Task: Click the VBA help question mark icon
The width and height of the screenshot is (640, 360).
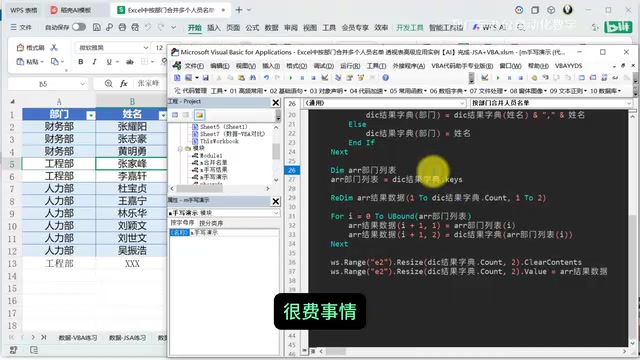Action: 385,78
